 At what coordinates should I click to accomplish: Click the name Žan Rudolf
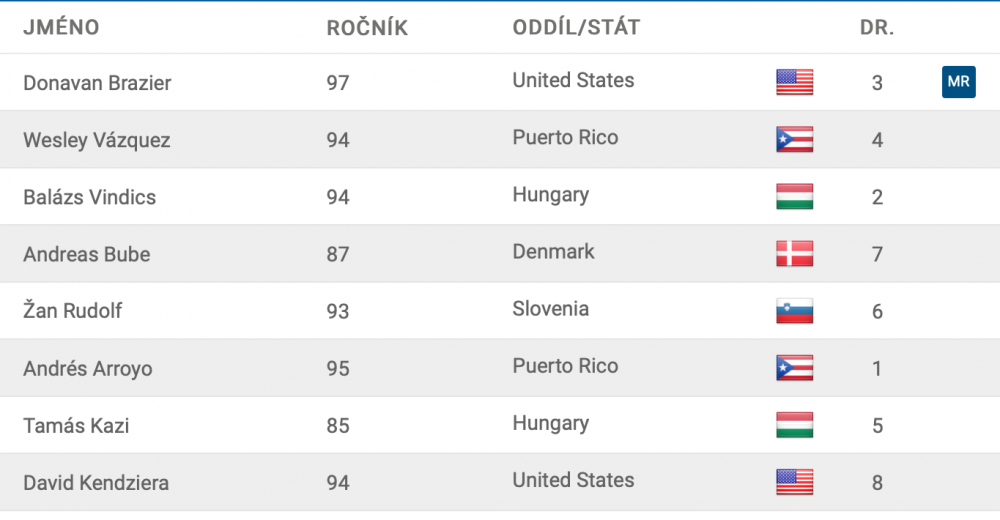tap(72, 311)
